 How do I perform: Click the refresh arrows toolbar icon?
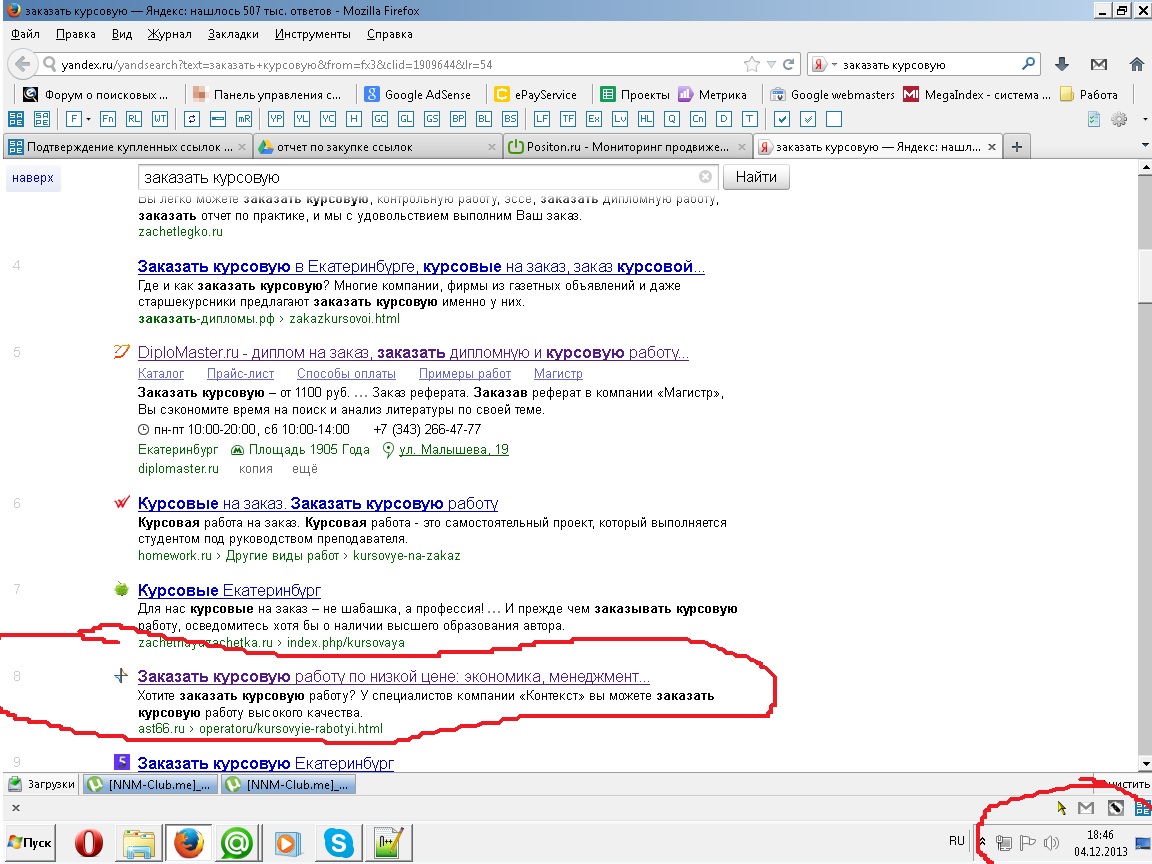click(192, 119)
